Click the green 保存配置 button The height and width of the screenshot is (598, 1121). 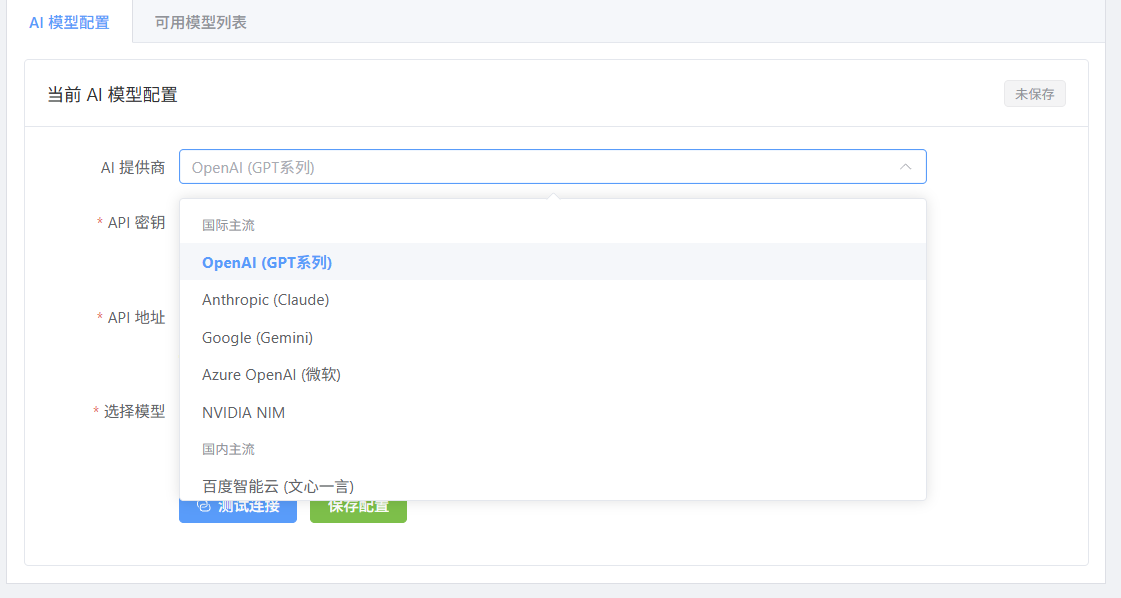[x=358, y=508]
